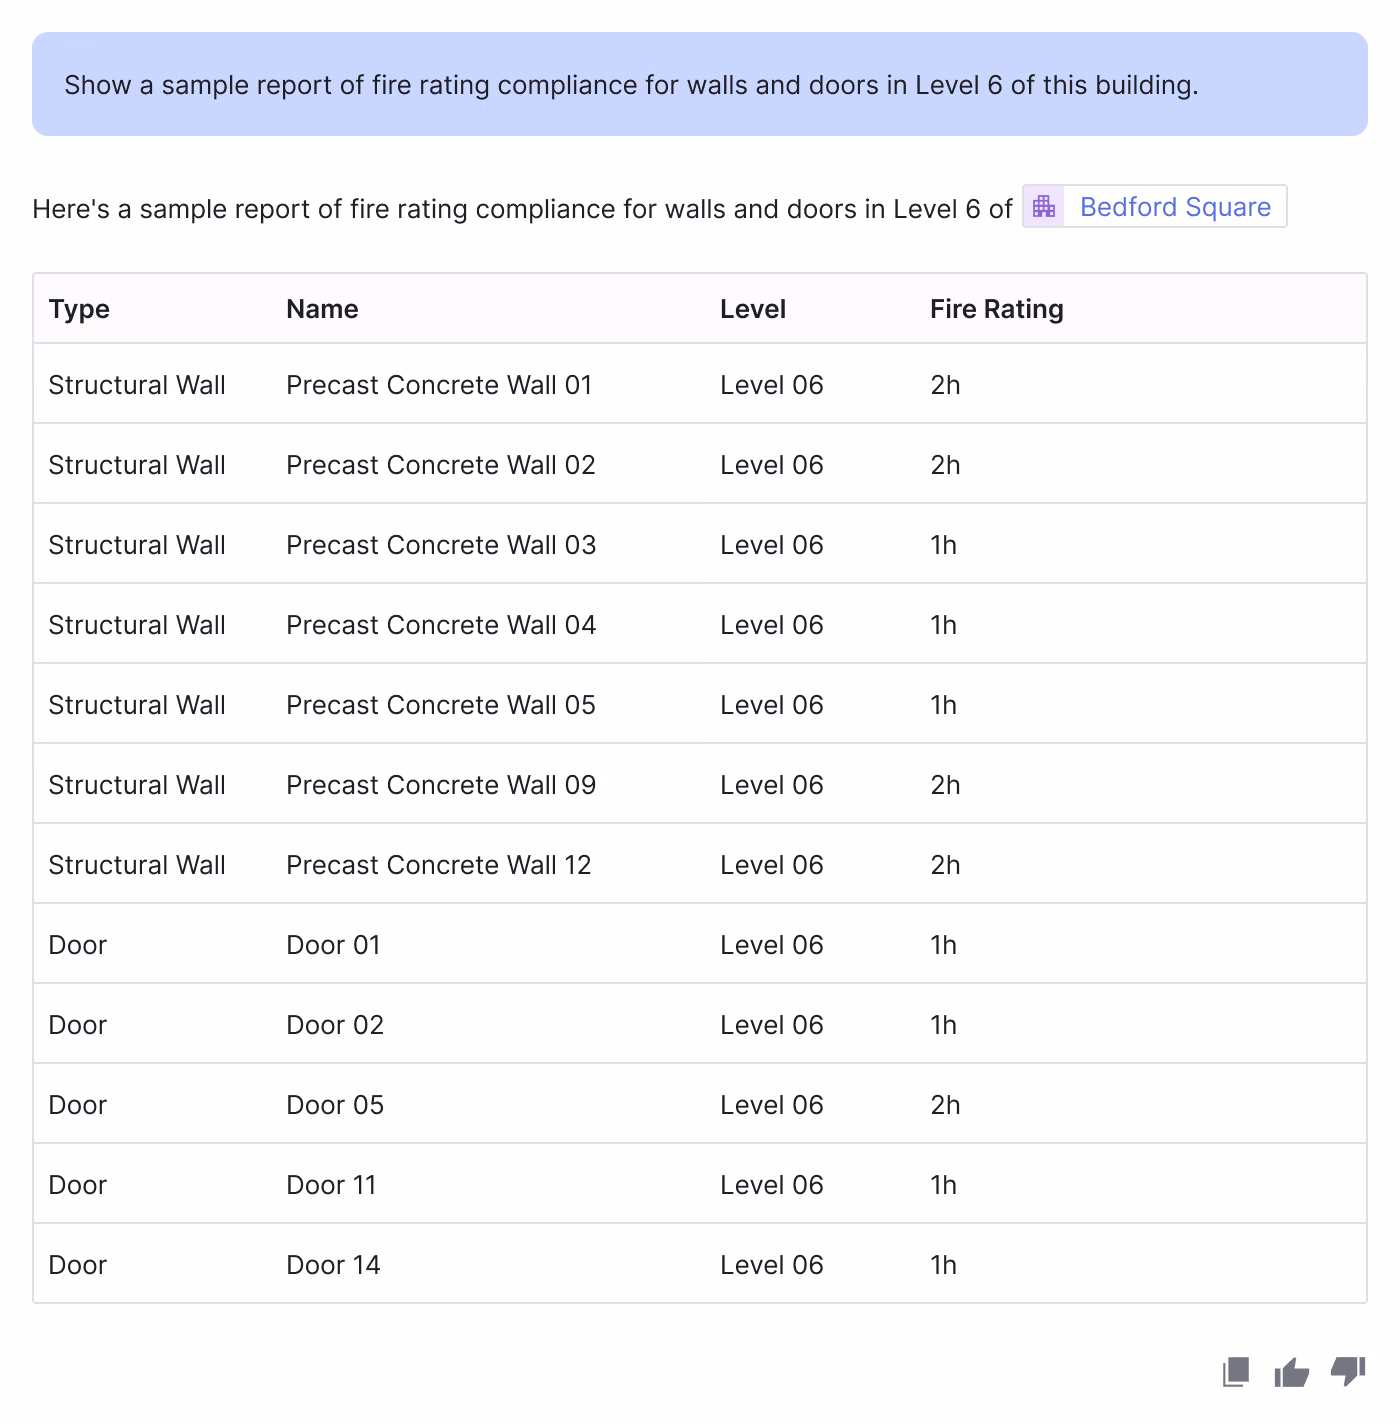Click the Type column header

[79, 309]
